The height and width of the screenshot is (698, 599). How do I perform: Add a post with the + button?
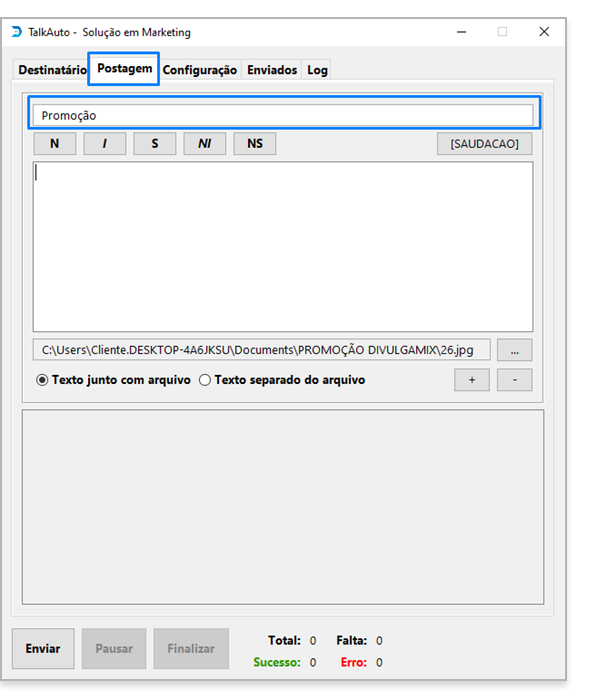click(472, 380)
